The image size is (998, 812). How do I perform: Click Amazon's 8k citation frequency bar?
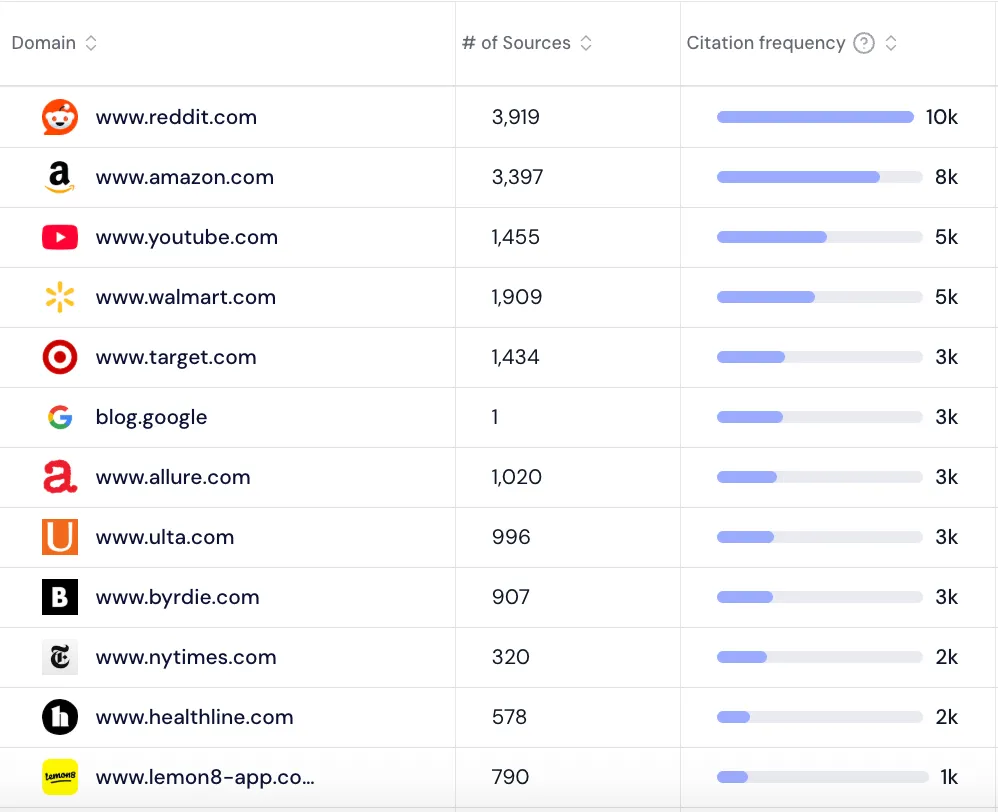pos(820,178)
